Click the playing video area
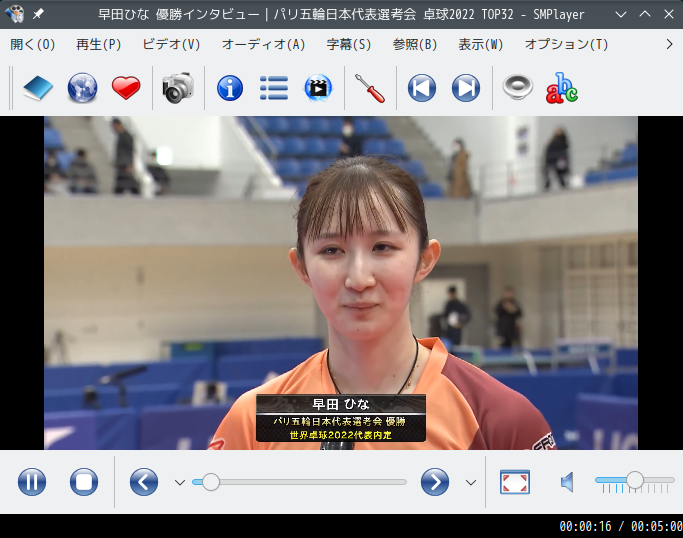 341,283
